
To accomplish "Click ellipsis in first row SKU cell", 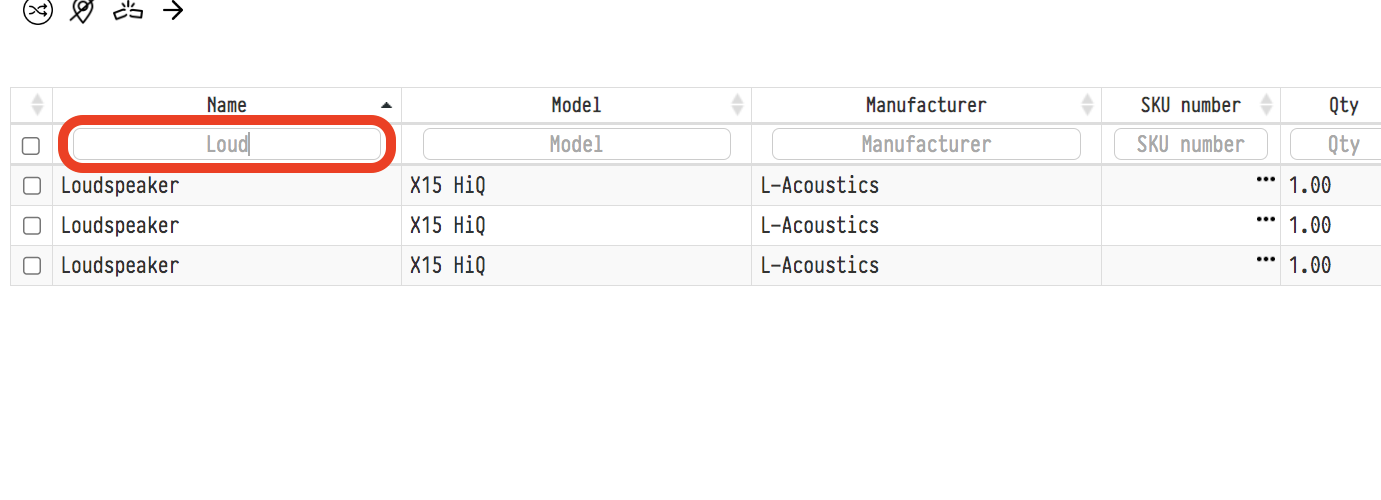I will tap(1266, 179).
